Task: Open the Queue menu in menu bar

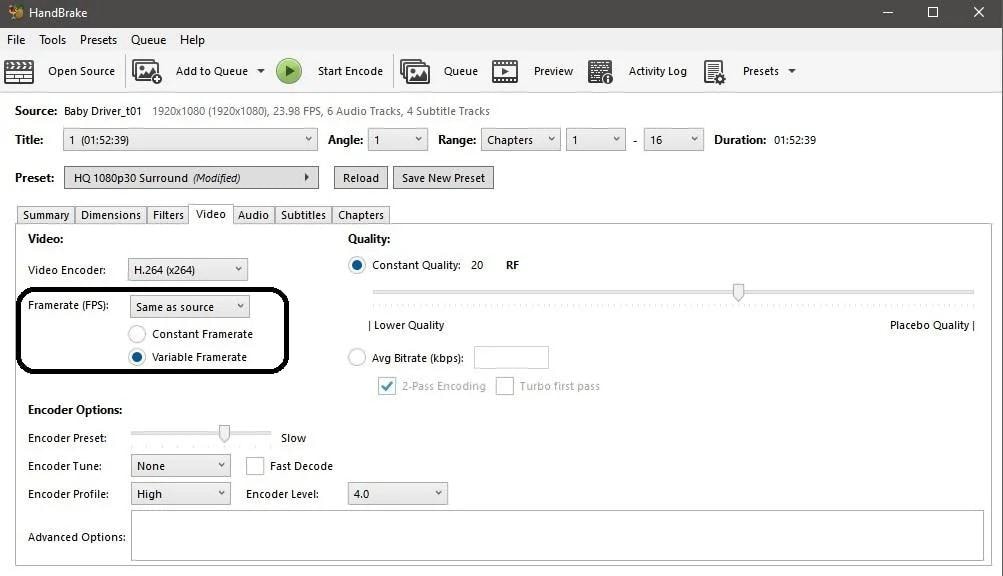Action: [148, 40]
